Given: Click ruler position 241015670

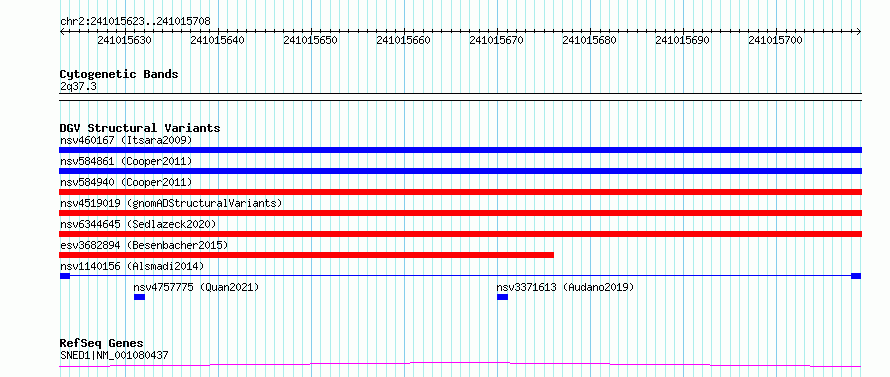Looking at the screenshot, I should pos(497,40).
